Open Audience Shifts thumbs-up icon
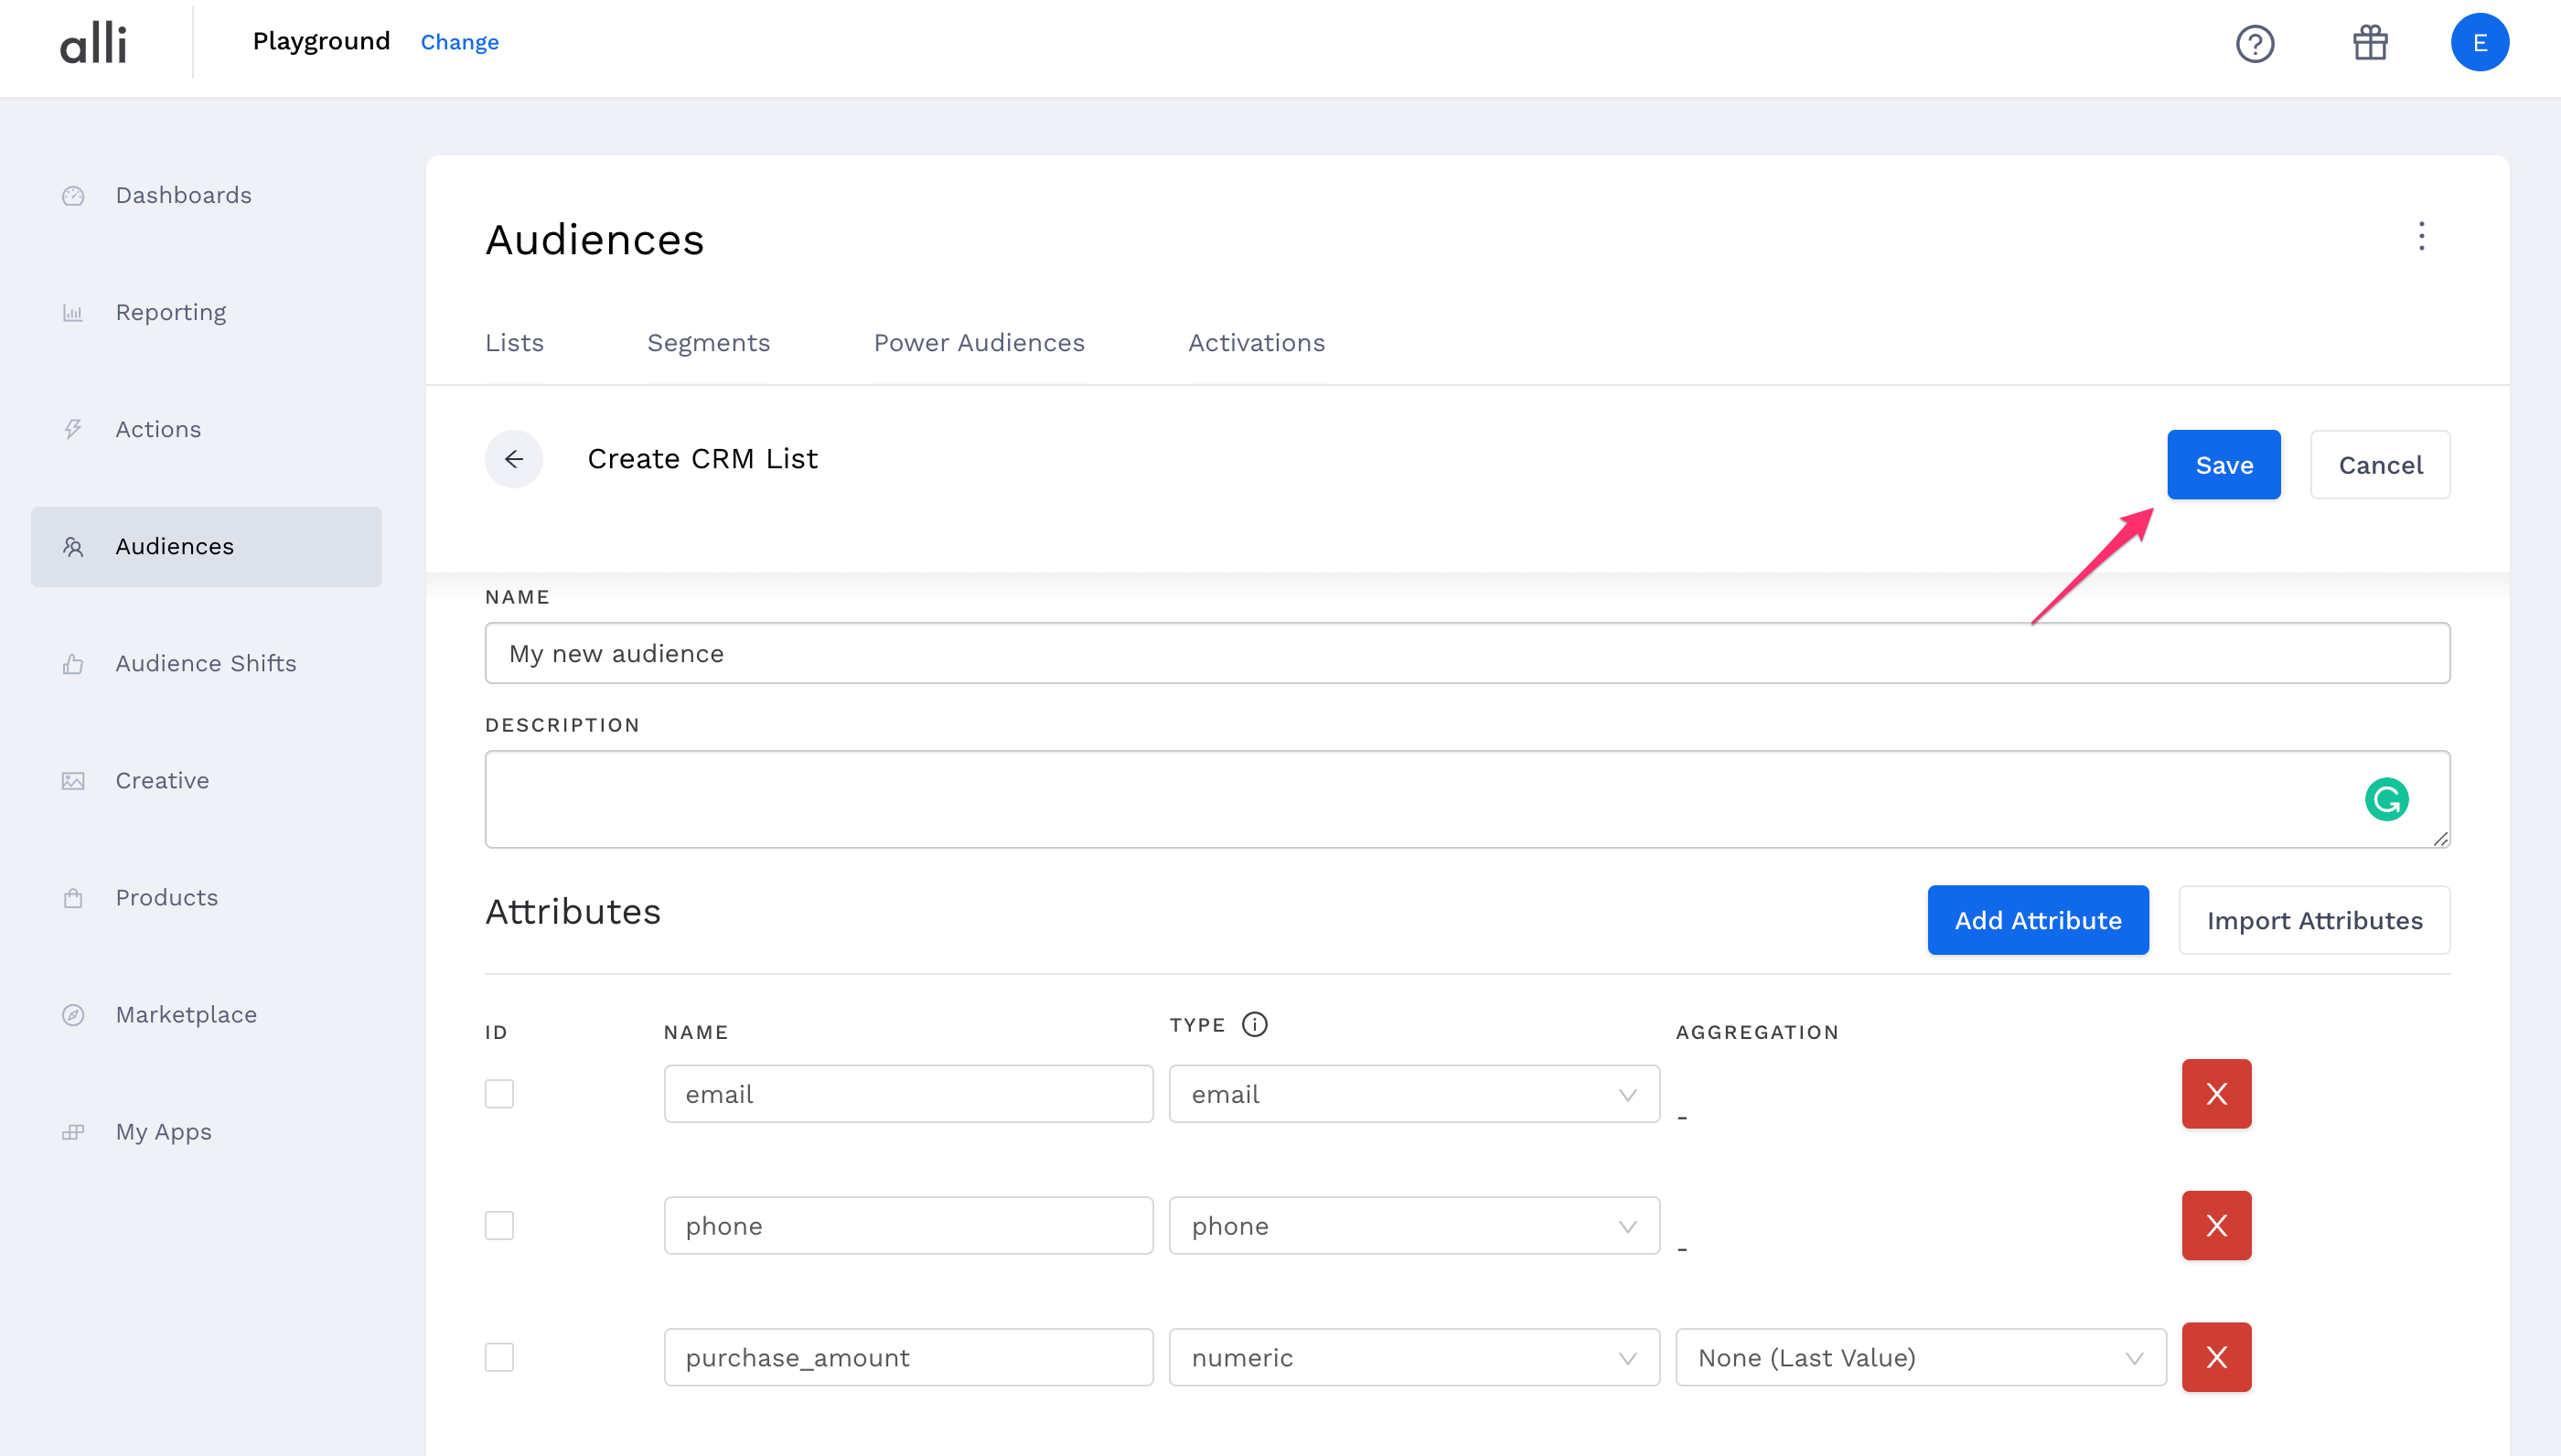The width and height of the screenshot is (2561, 1456). 73,663
